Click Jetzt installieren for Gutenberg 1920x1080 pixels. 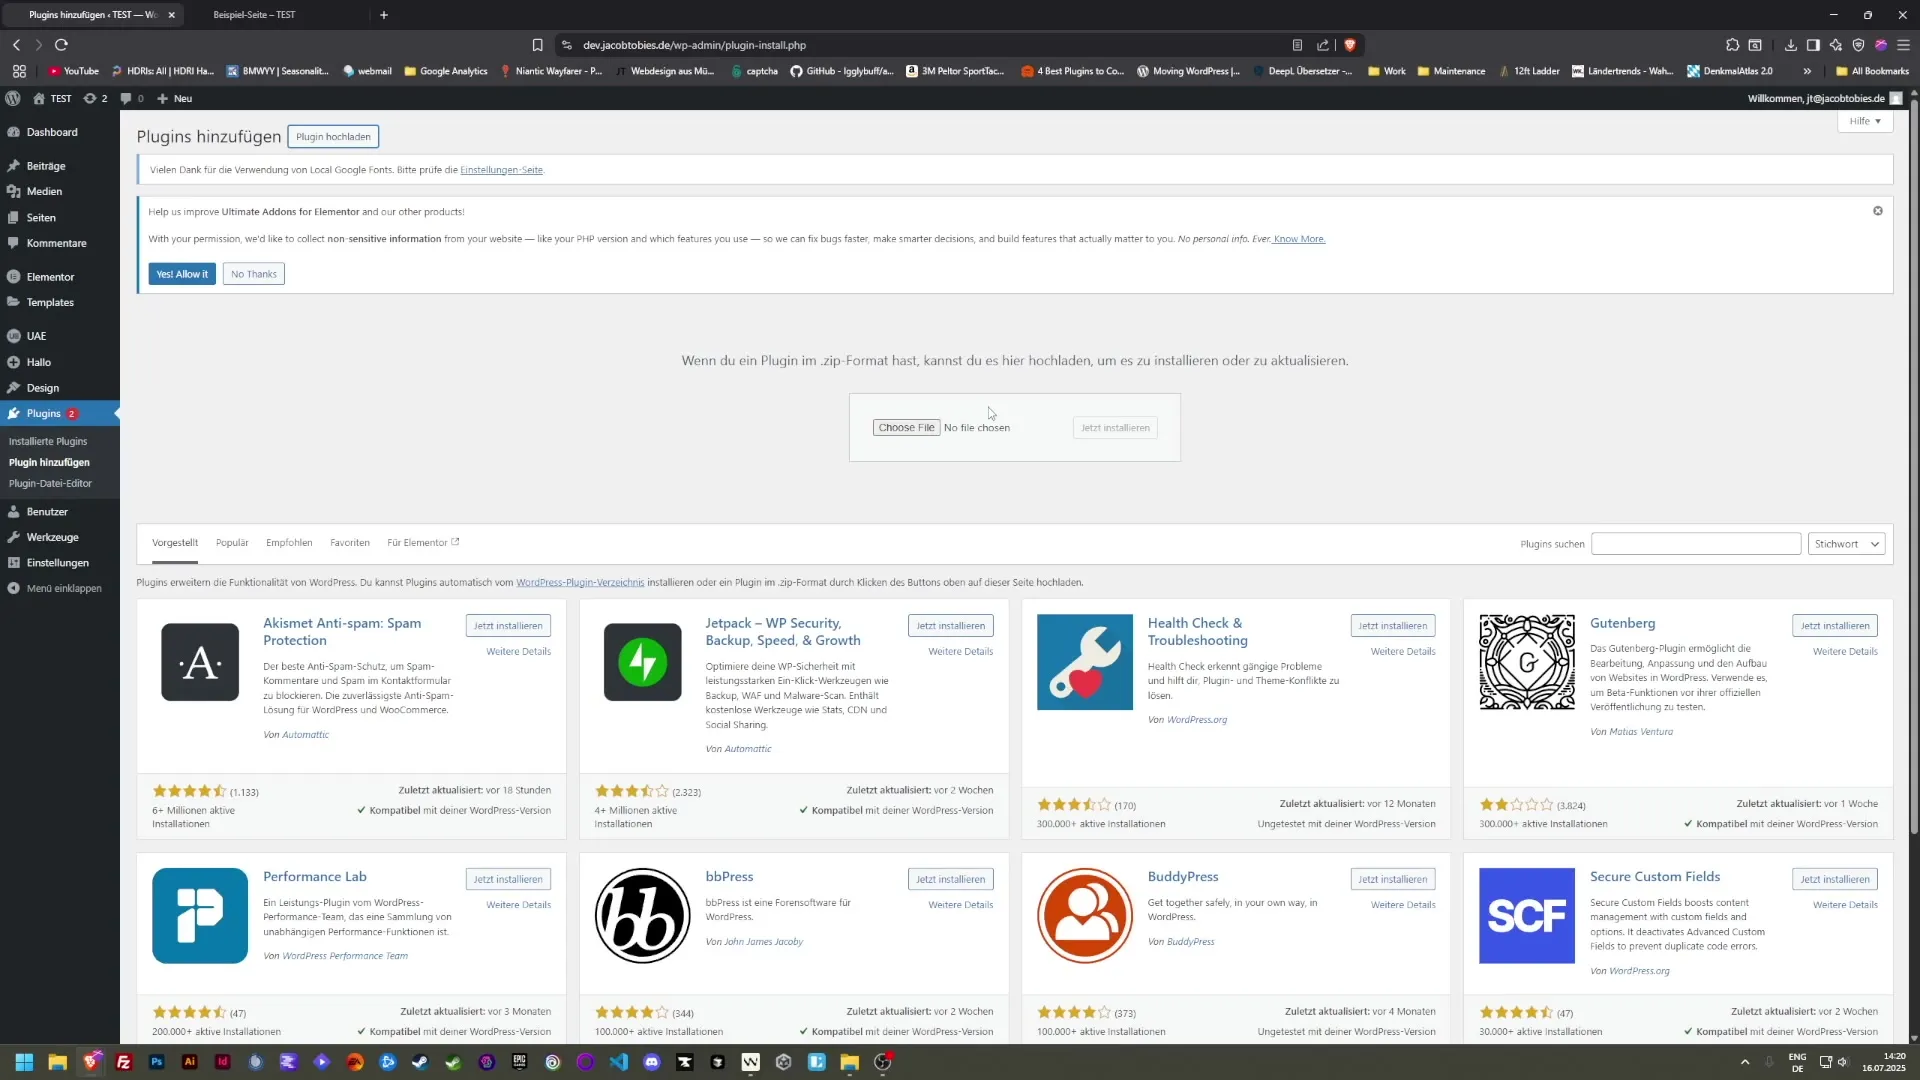coord(1835,625)
